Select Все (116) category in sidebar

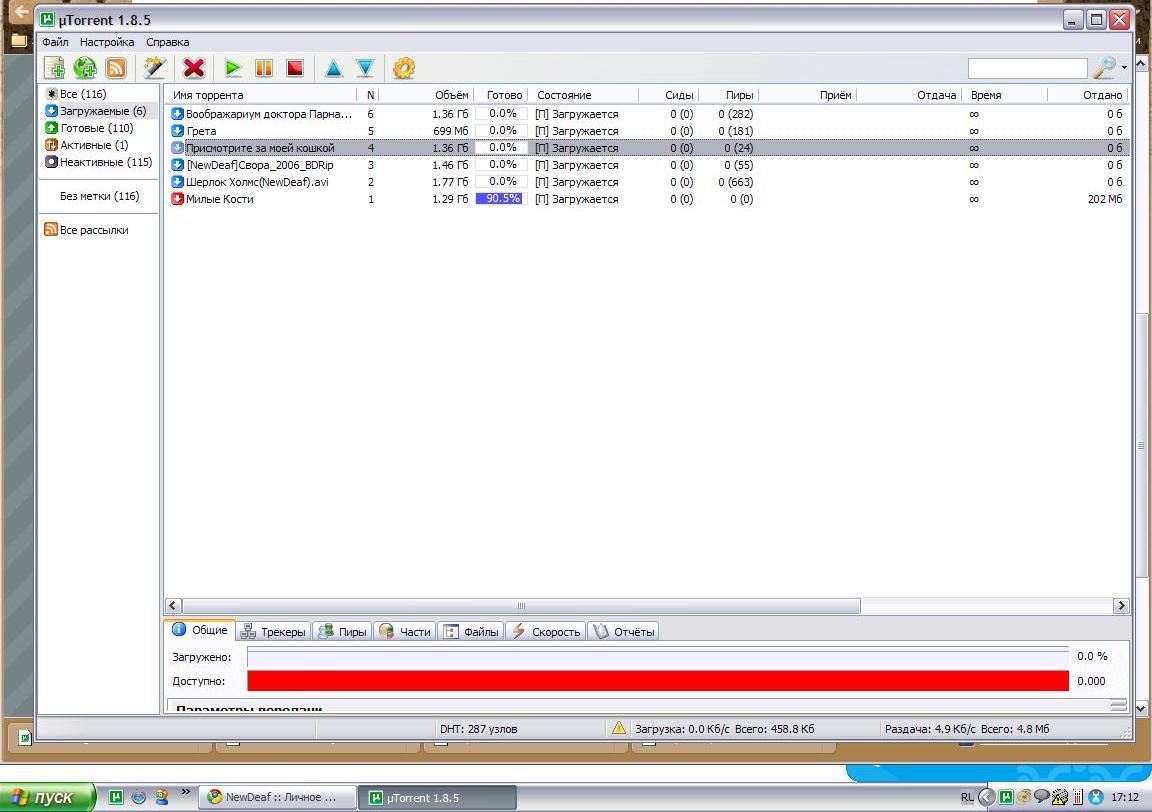click(x=82, y=94)
